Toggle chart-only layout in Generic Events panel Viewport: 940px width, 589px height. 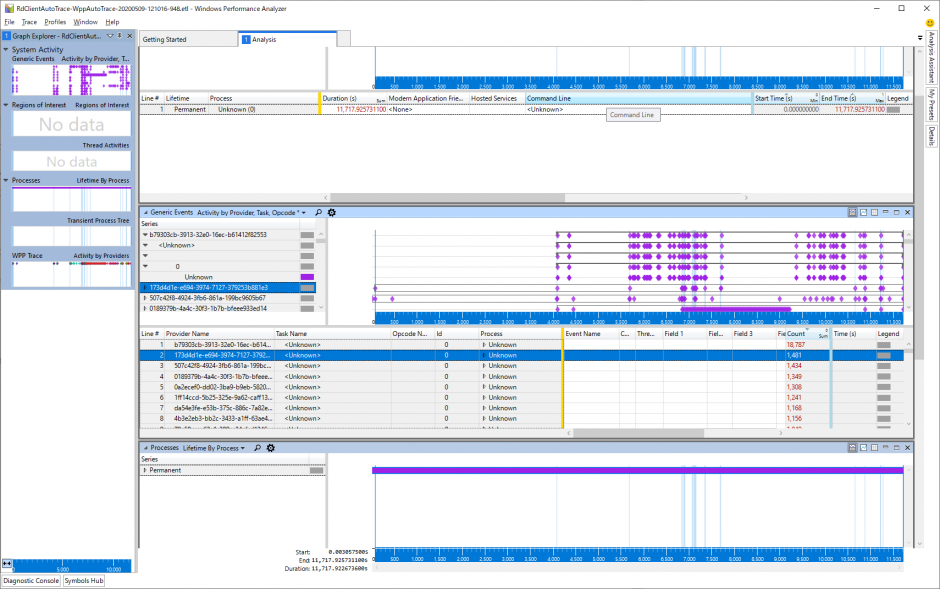click(863, 212)
